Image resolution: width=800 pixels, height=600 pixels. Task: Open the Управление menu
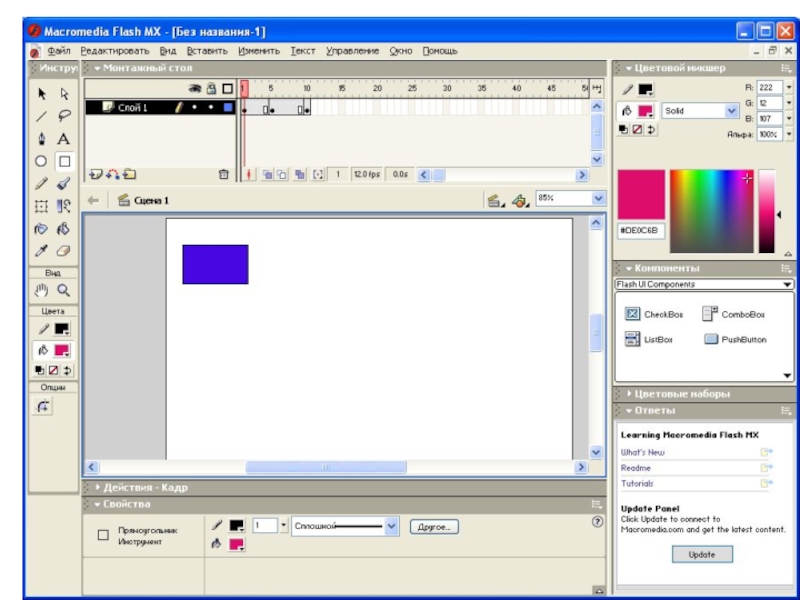pos(352,50)
